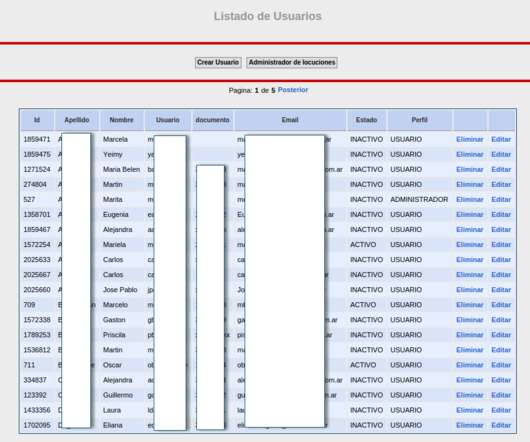Edit the ADMINISTRADOR user with id 527
The image size is (530, 442).
[501, 199]
